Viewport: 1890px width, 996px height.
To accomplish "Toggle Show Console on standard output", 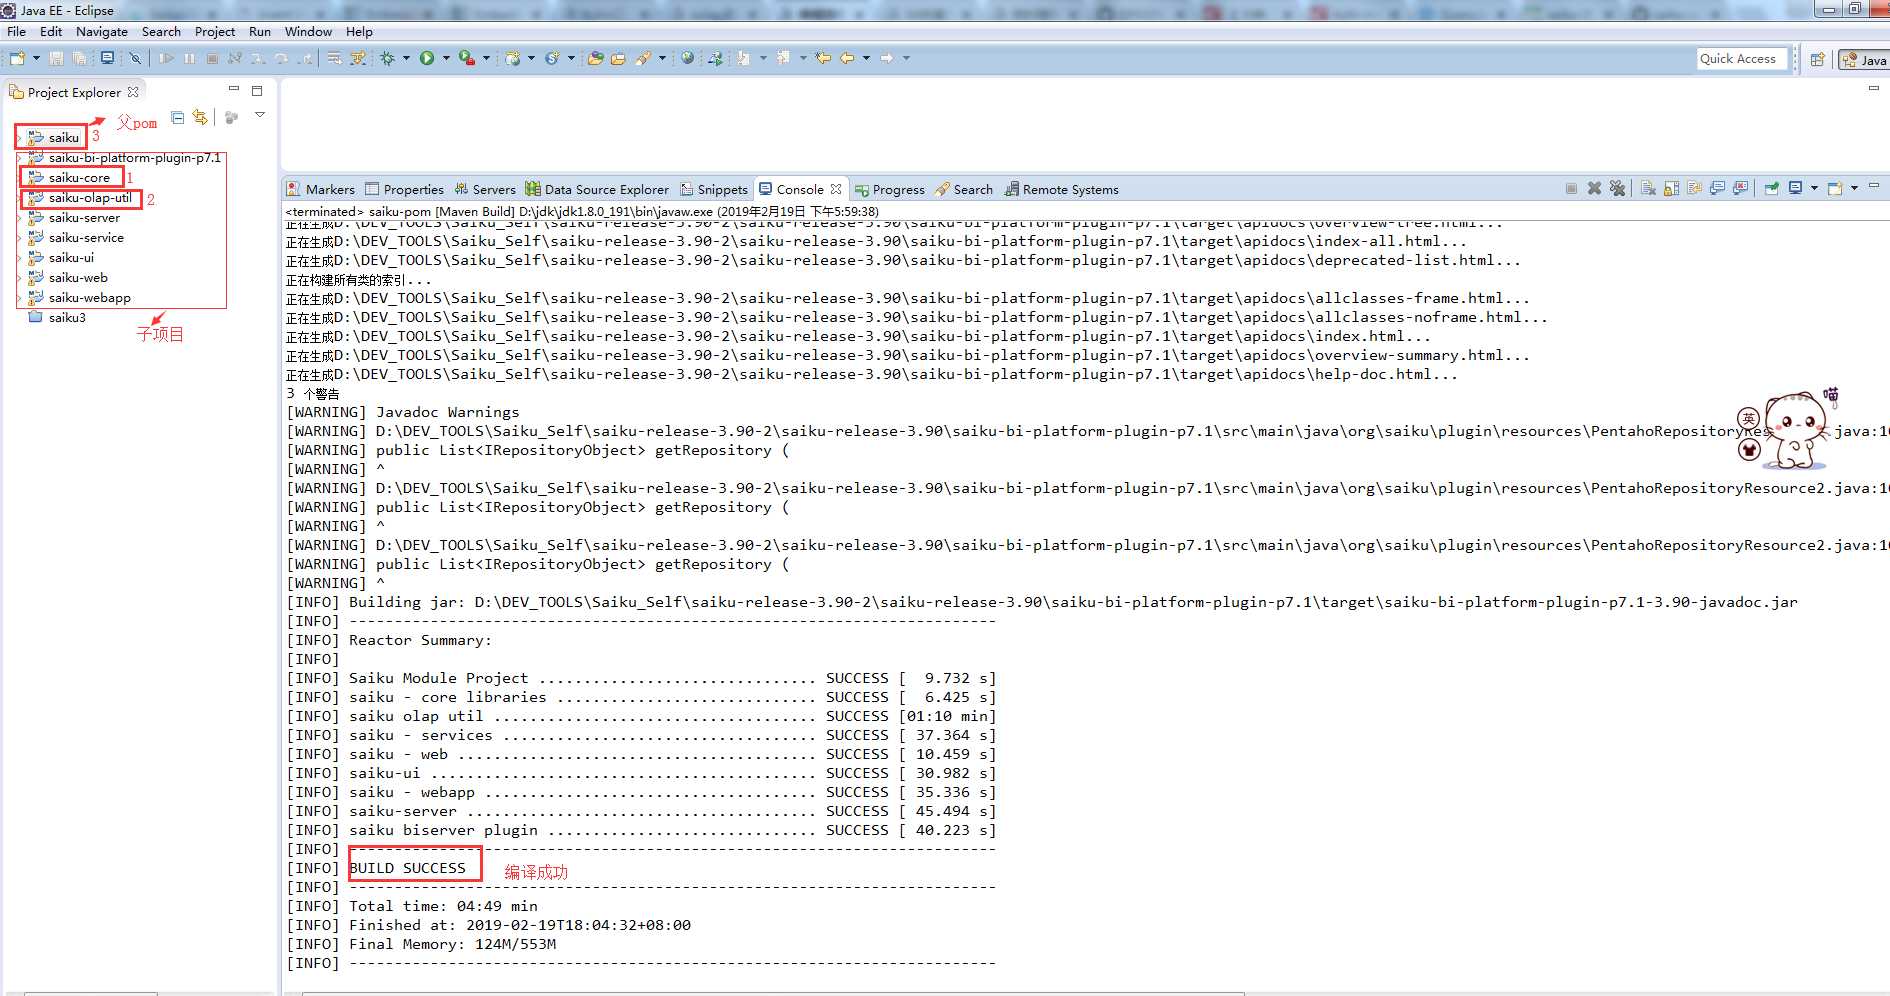I will (x=1717, y=188).
